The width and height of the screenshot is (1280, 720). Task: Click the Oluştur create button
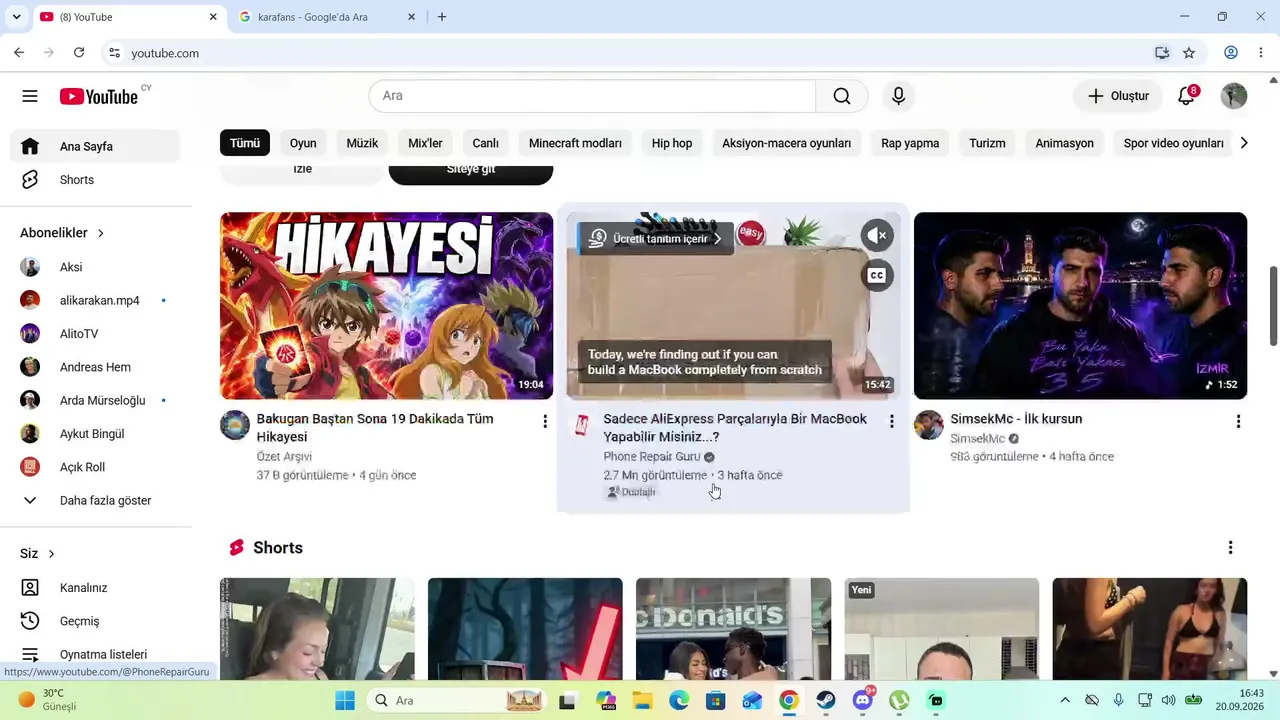click(x=1118, y=96)
